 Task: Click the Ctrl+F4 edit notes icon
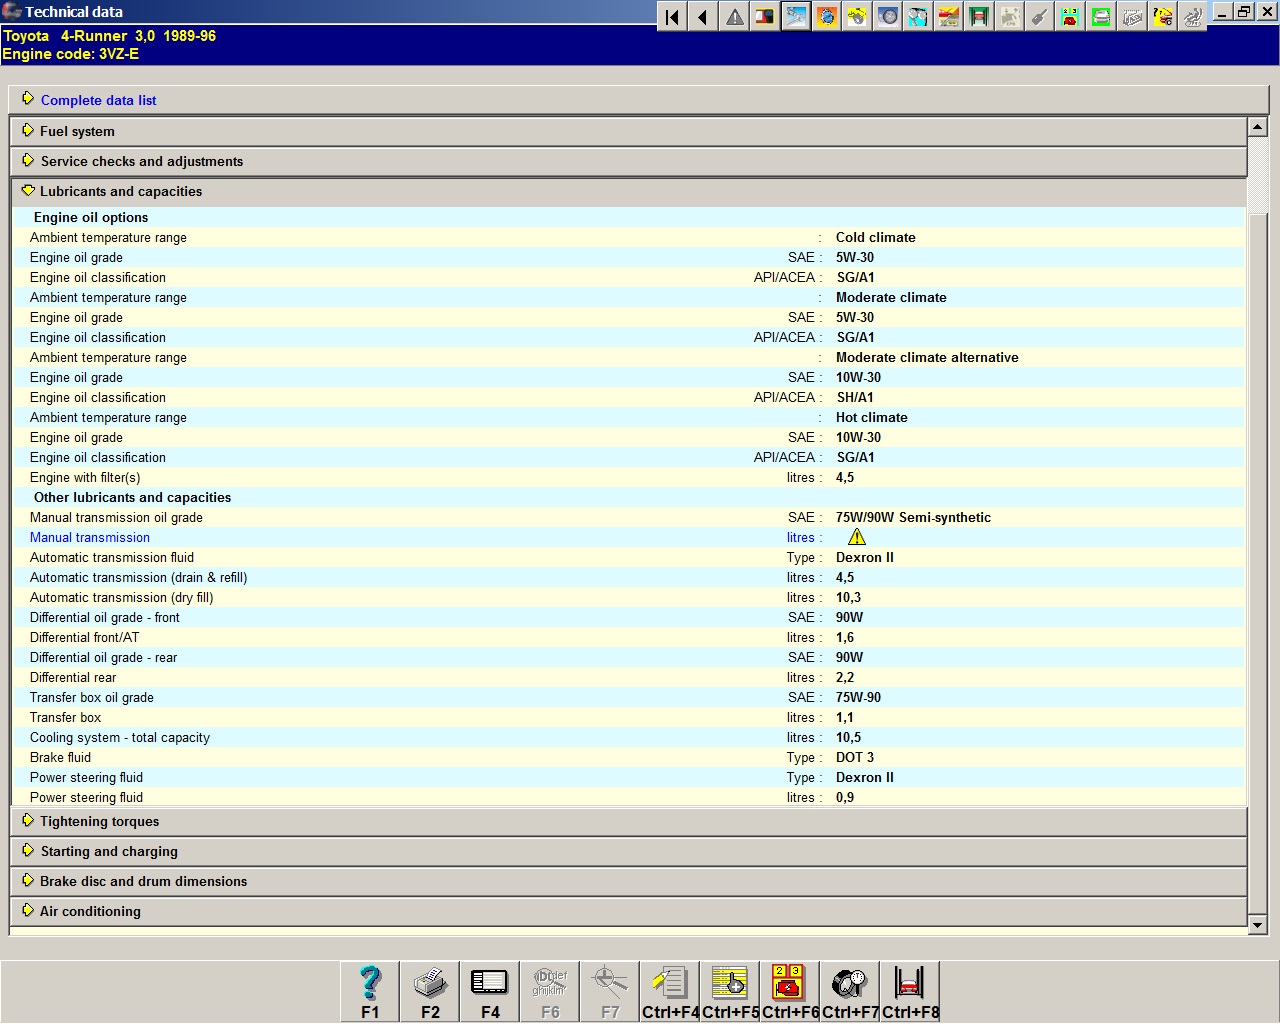[x=670, y=990]
